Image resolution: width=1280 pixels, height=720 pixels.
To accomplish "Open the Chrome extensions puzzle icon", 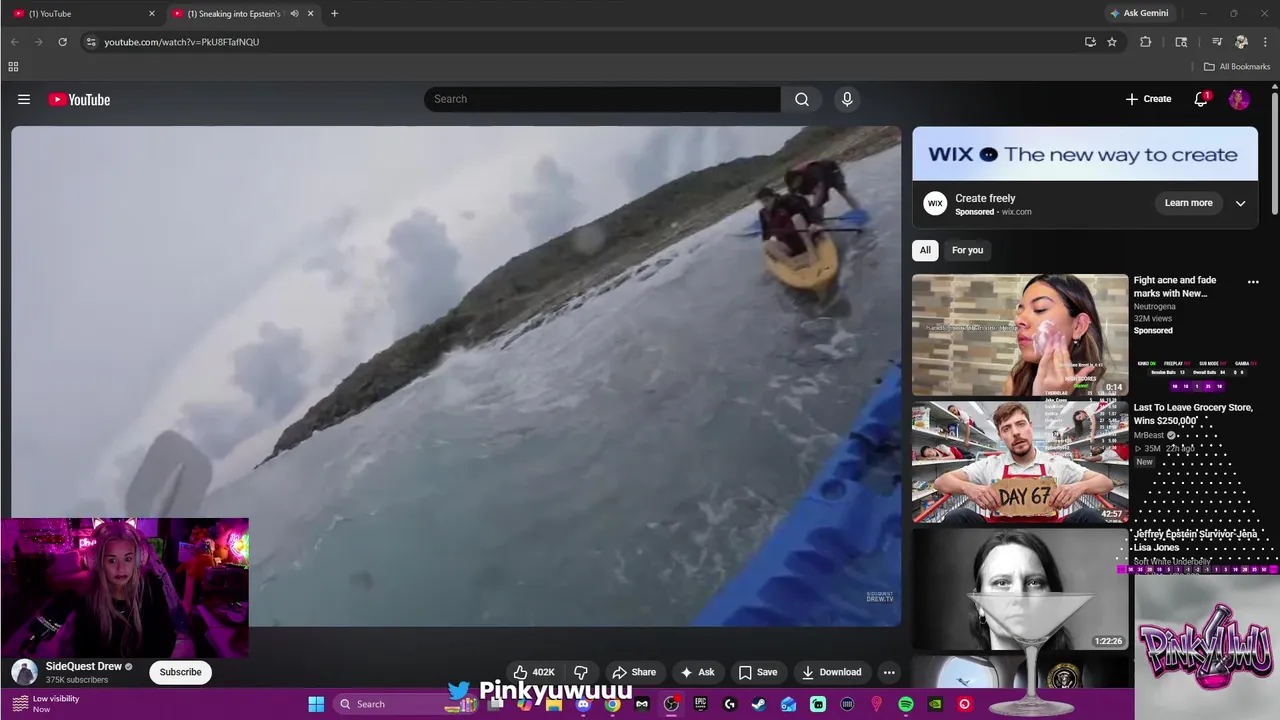I will 1146,42.
